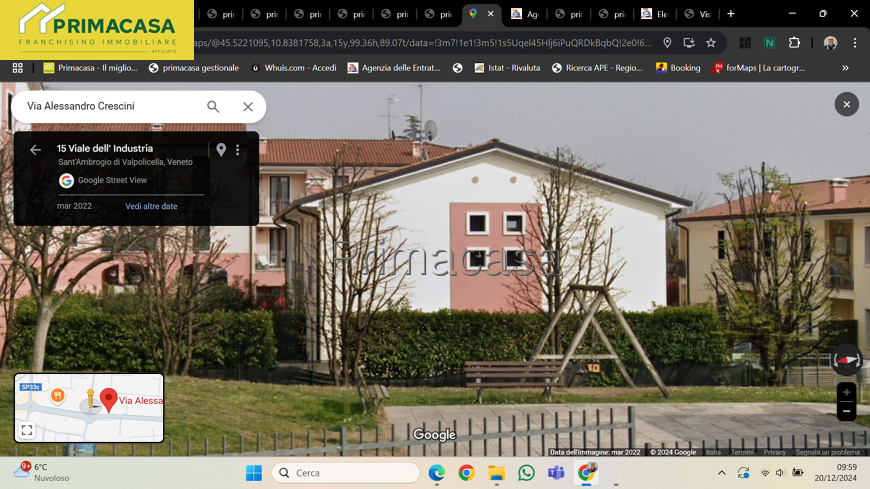Open the Chrome three-dot menu
This screenshot has width=870, height=489.
tap(855, 43)
